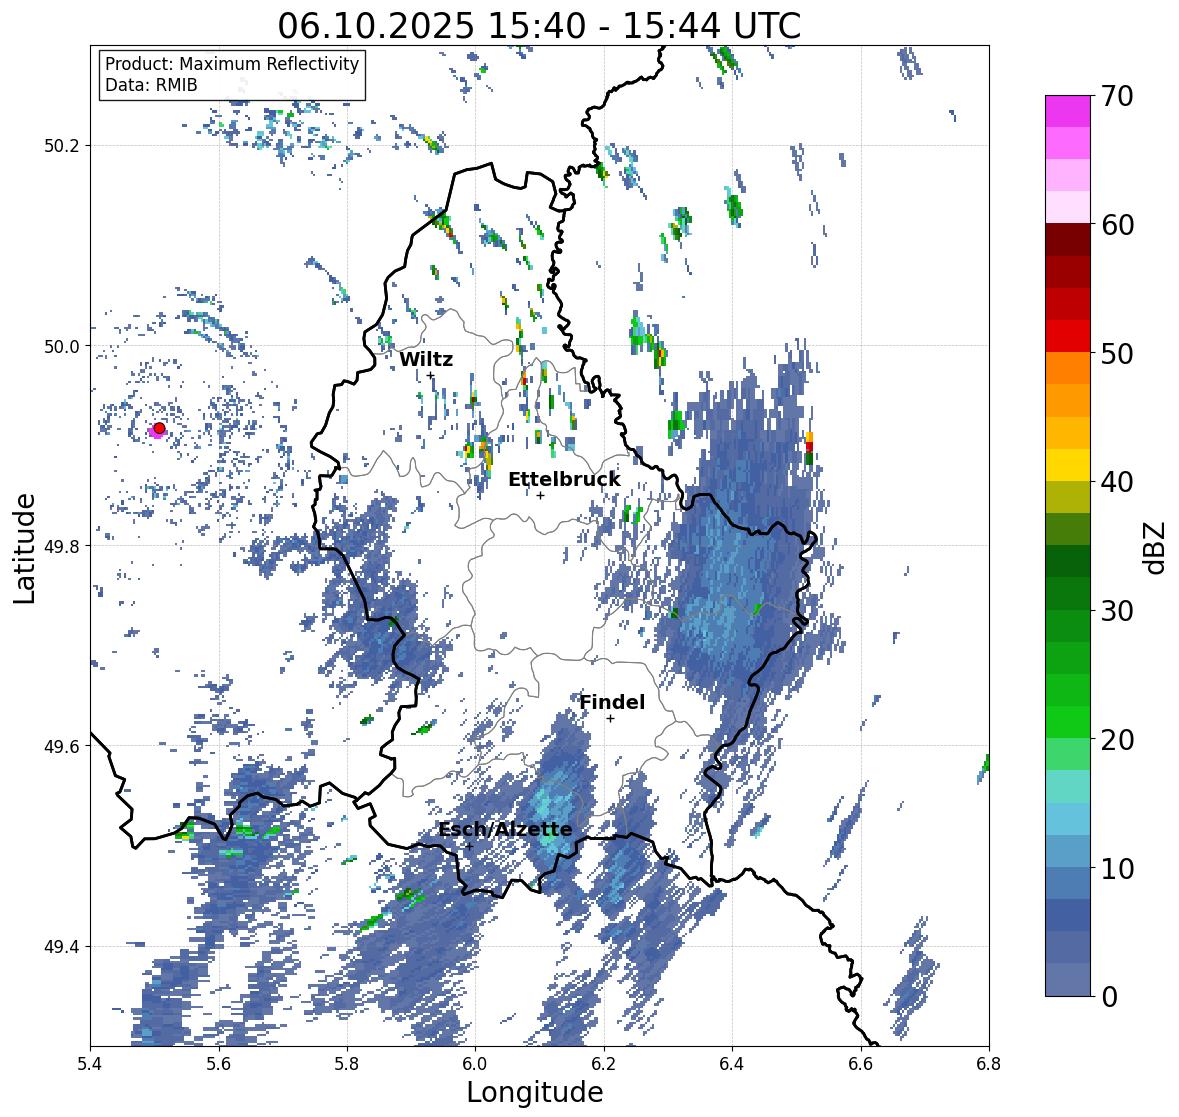The width and height of the screenshot is (1179, 1117).
Task: Click the 40 tick on the colorbar
Action: [x=1117, y=482]
